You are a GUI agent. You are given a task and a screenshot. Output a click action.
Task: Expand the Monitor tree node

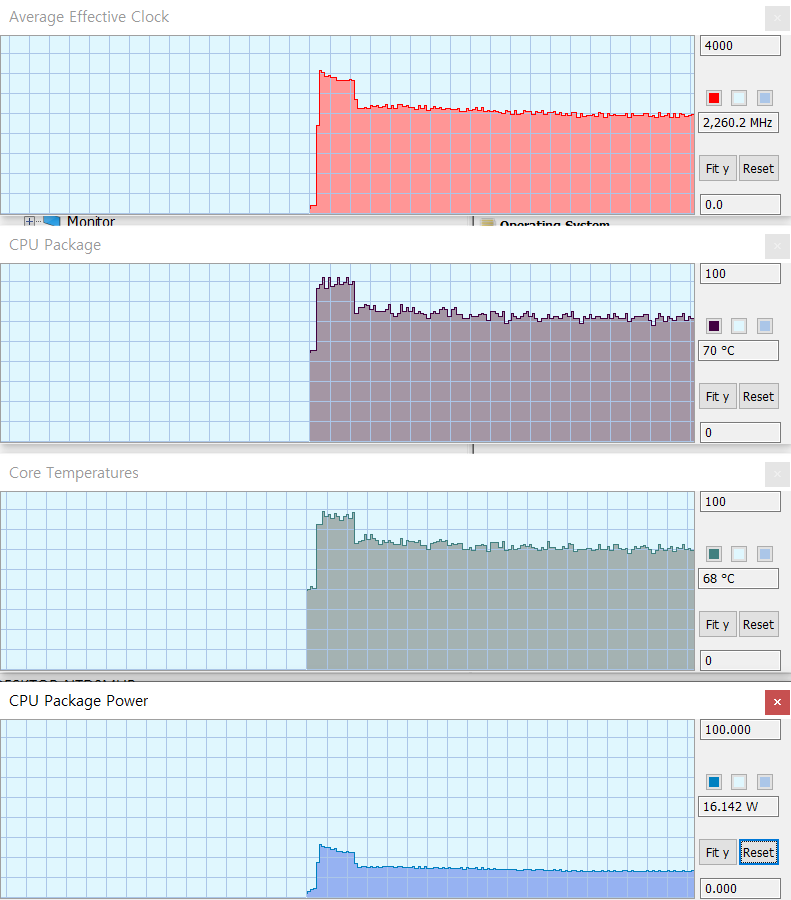click(x=29, y=221)
